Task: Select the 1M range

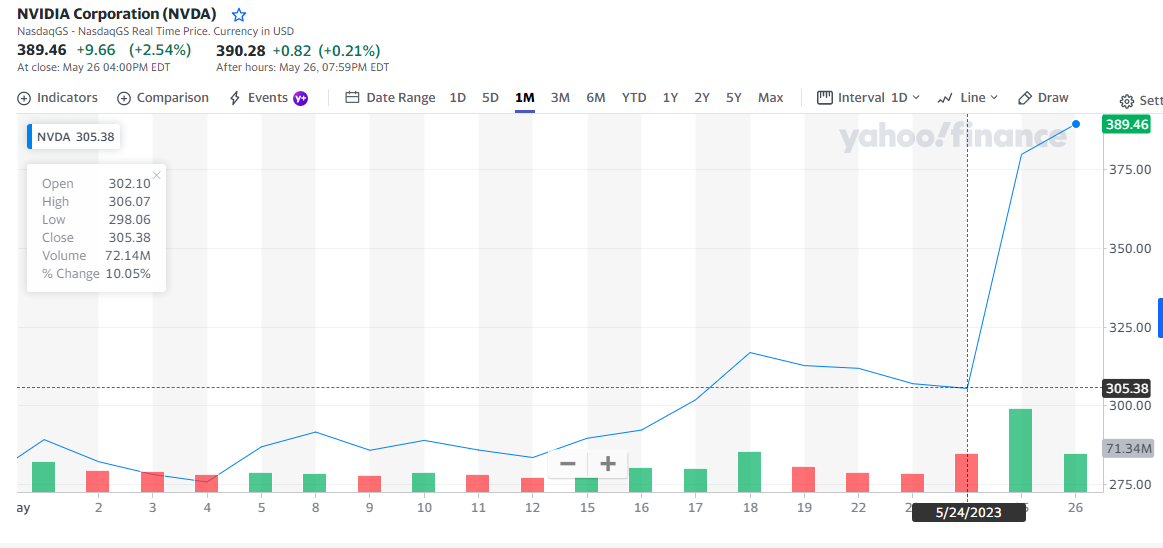Action: 524,98
